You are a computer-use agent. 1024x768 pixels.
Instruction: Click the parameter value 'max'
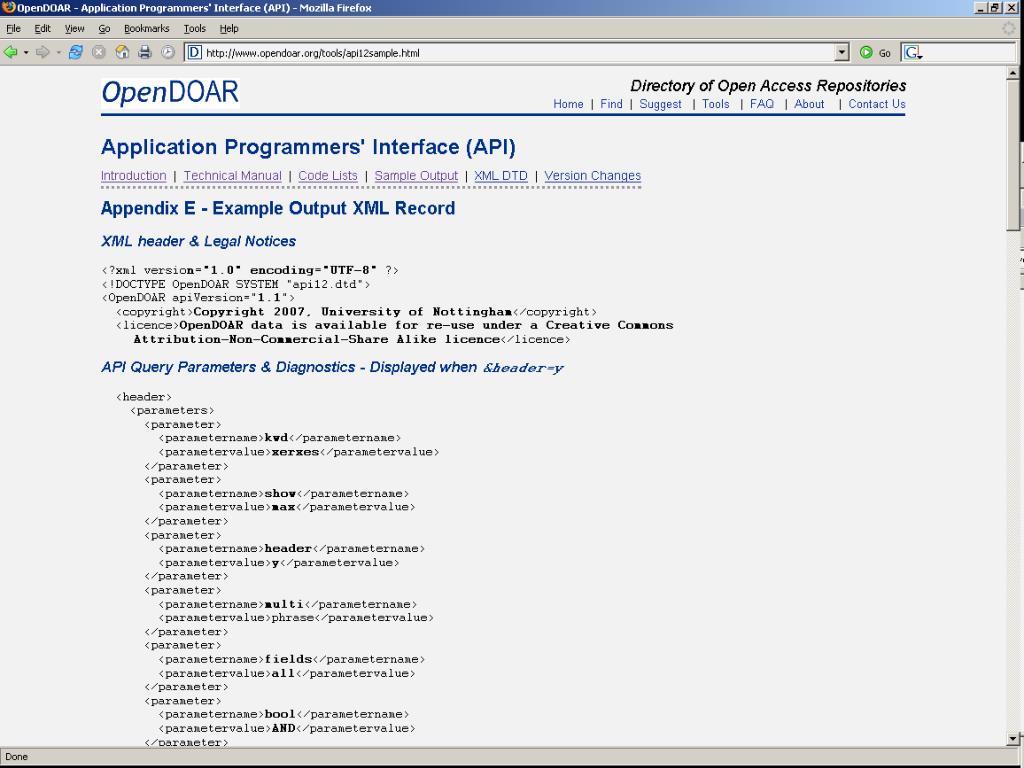[283, 507]
